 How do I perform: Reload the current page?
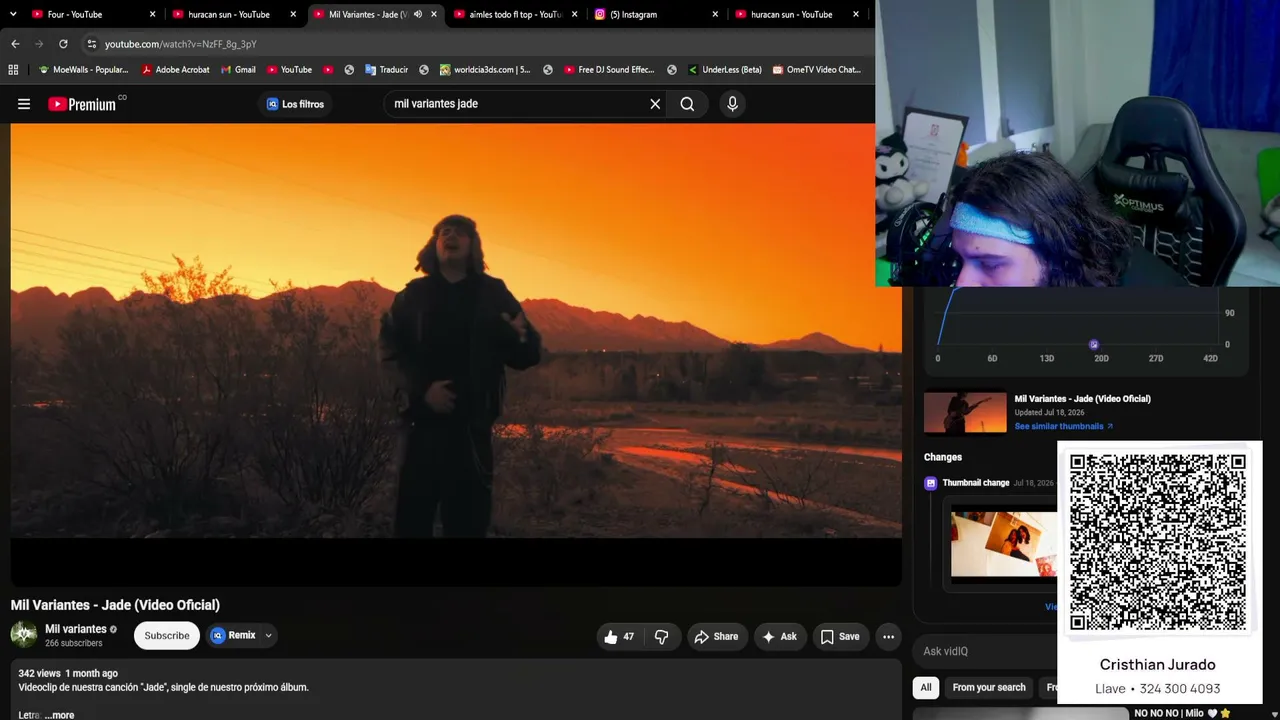tap(63, 44)
